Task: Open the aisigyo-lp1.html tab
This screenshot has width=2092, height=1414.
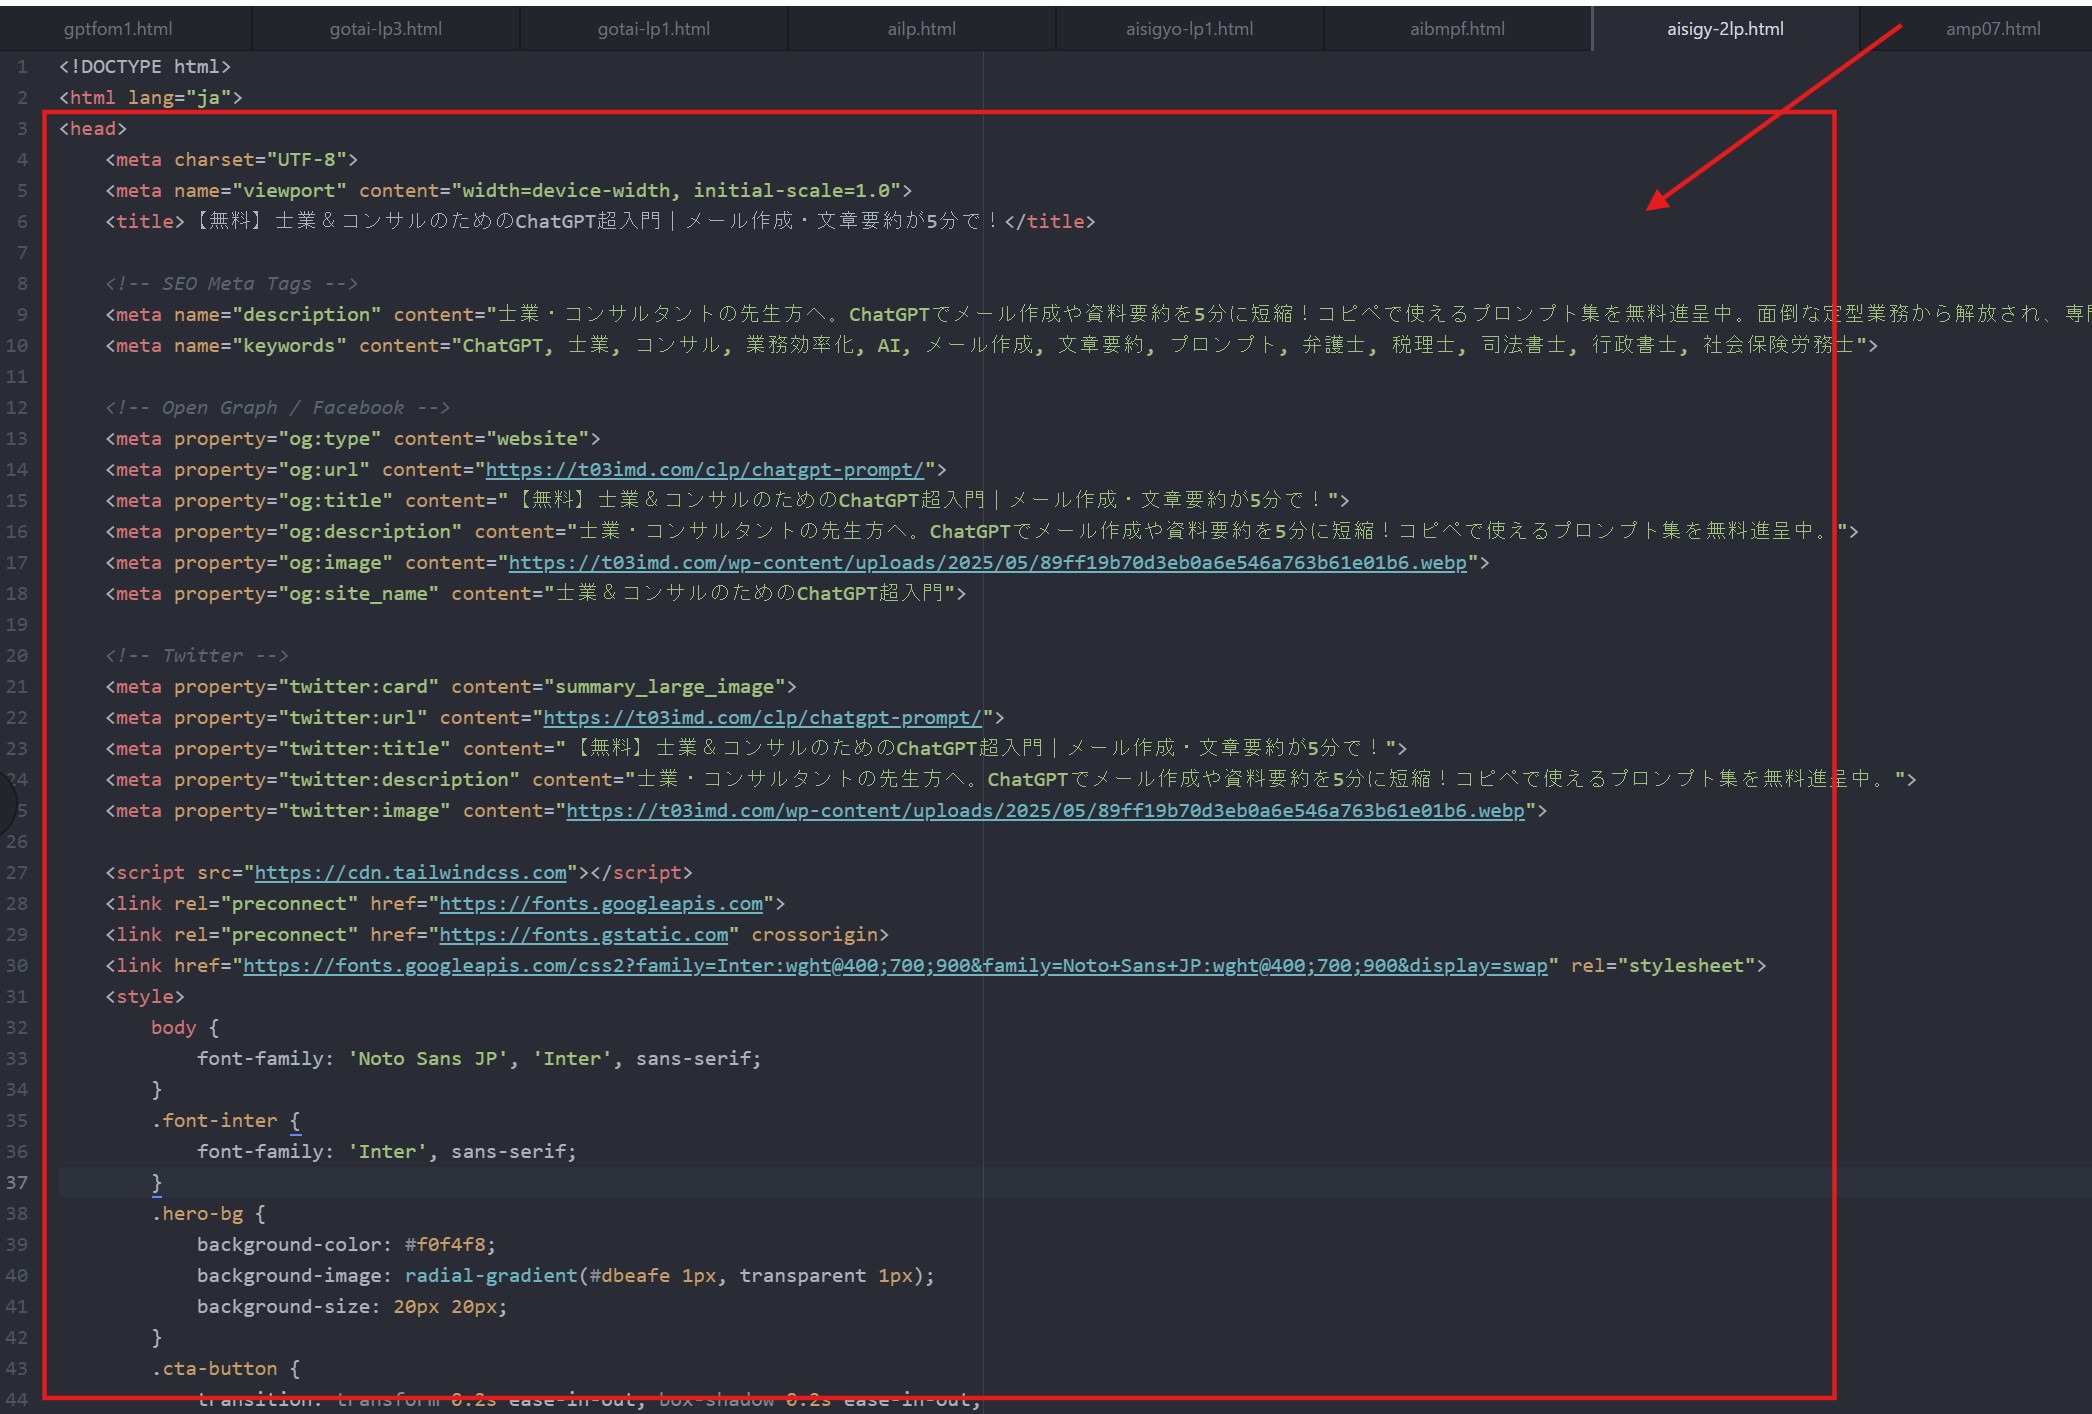Action: [1190, 29]
